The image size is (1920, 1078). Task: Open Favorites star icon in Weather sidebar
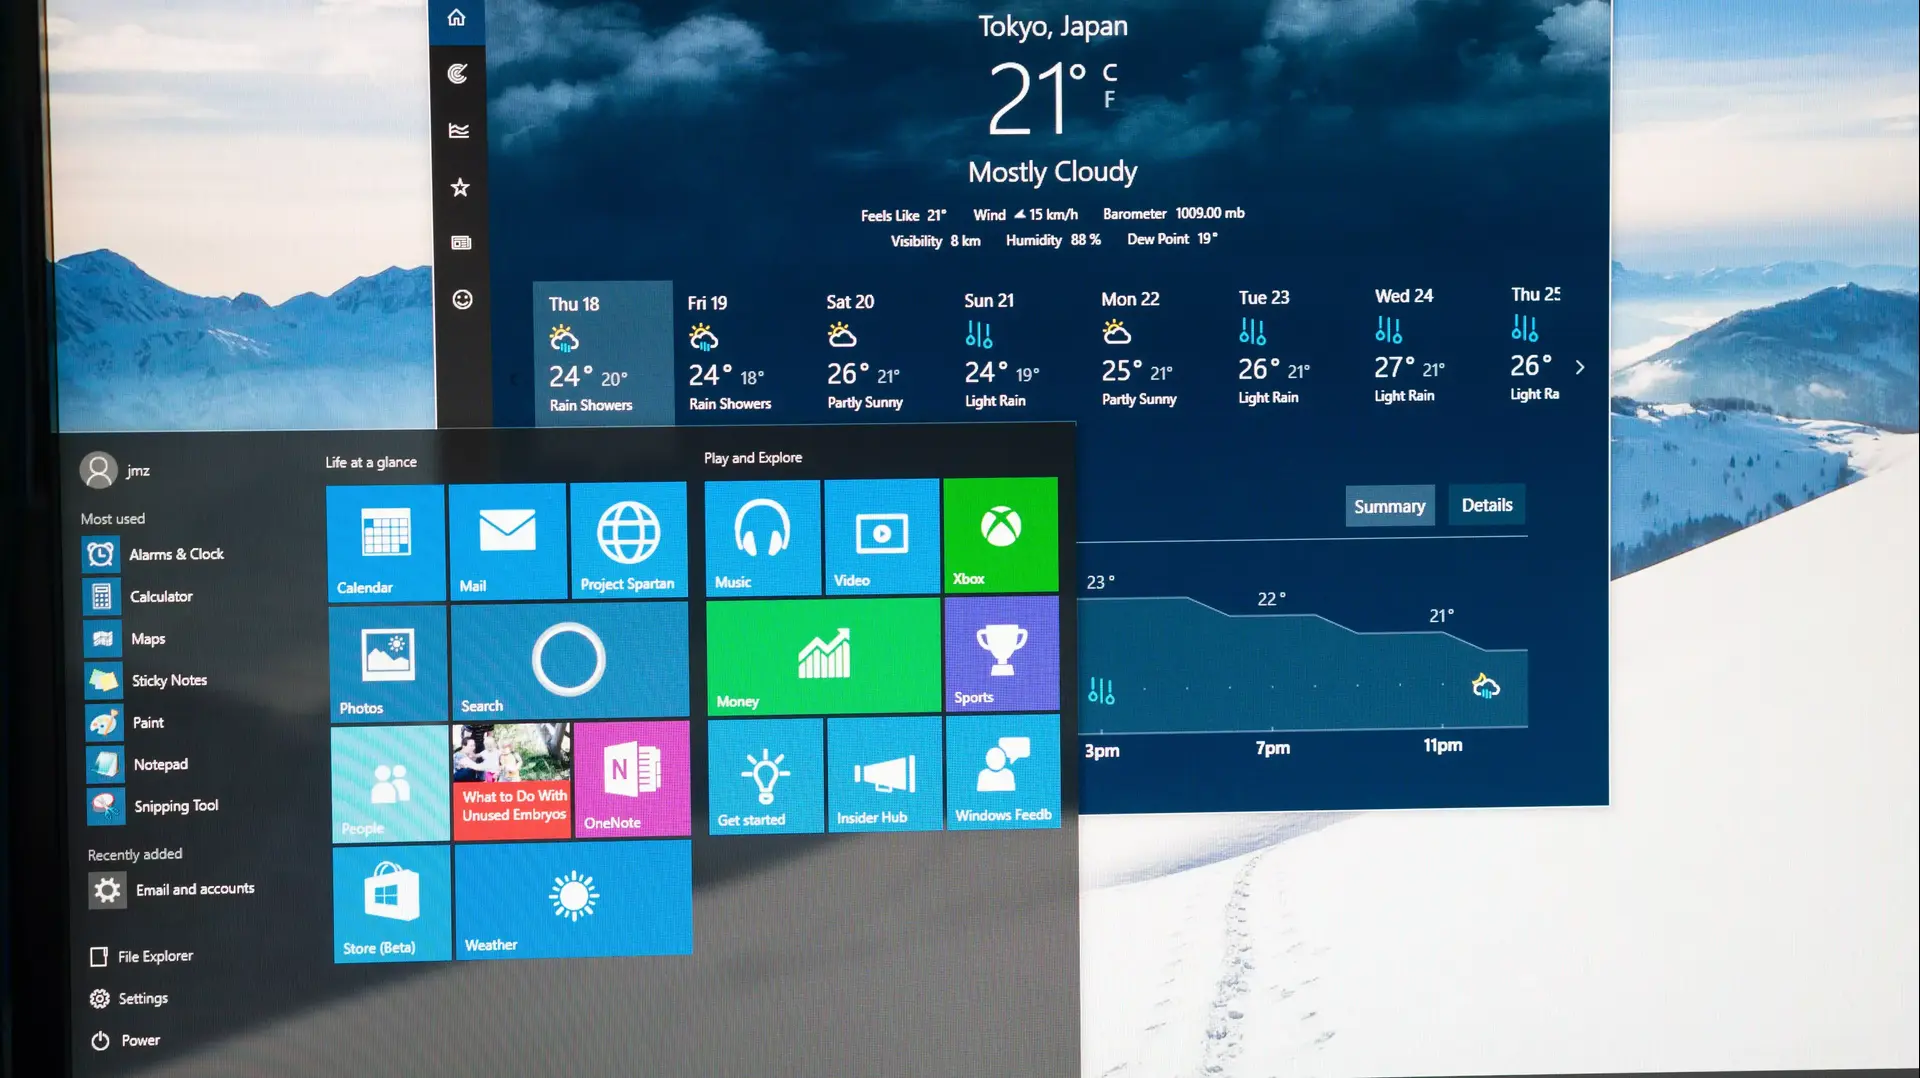[x=460, y=187]
